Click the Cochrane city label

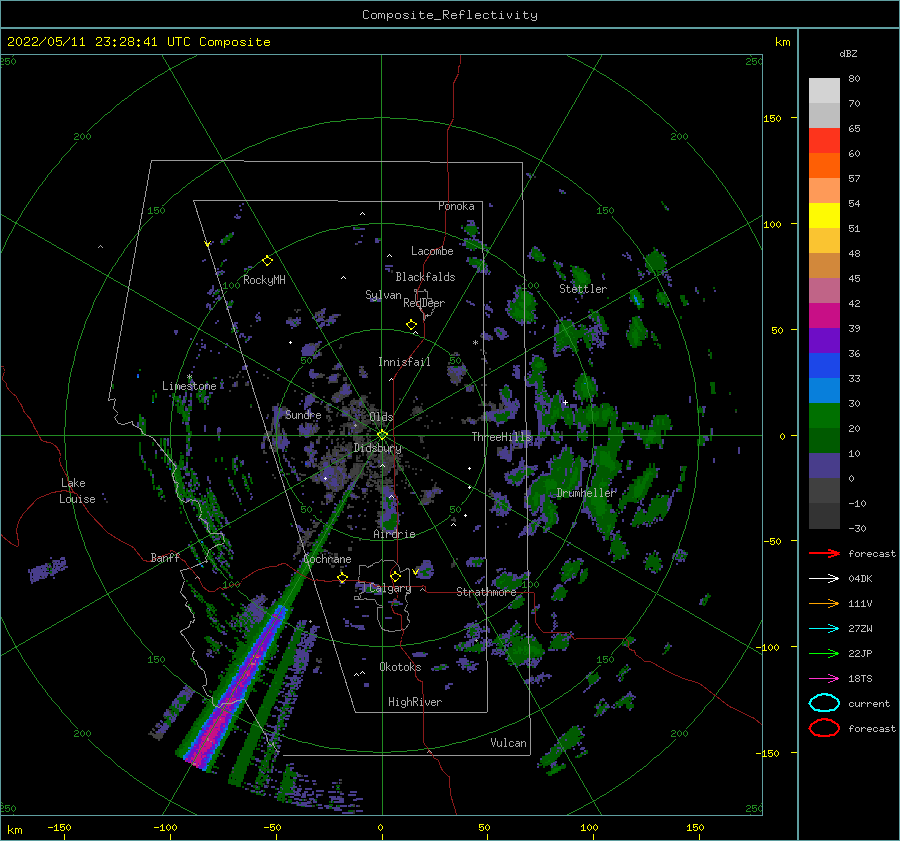(x=327, y=559)
